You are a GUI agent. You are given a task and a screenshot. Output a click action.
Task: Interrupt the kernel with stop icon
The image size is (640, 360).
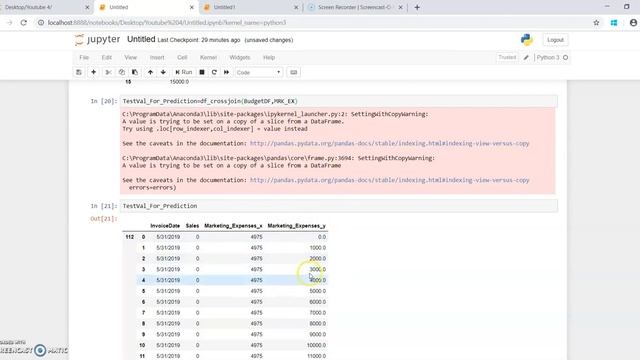point(202,72)
